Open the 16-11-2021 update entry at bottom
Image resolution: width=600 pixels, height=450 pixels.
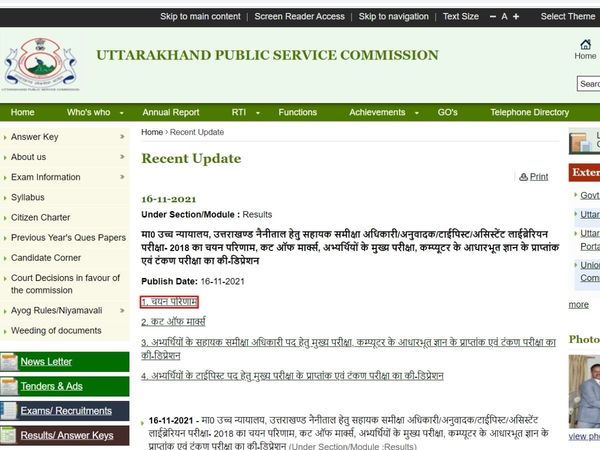(348, 433)
